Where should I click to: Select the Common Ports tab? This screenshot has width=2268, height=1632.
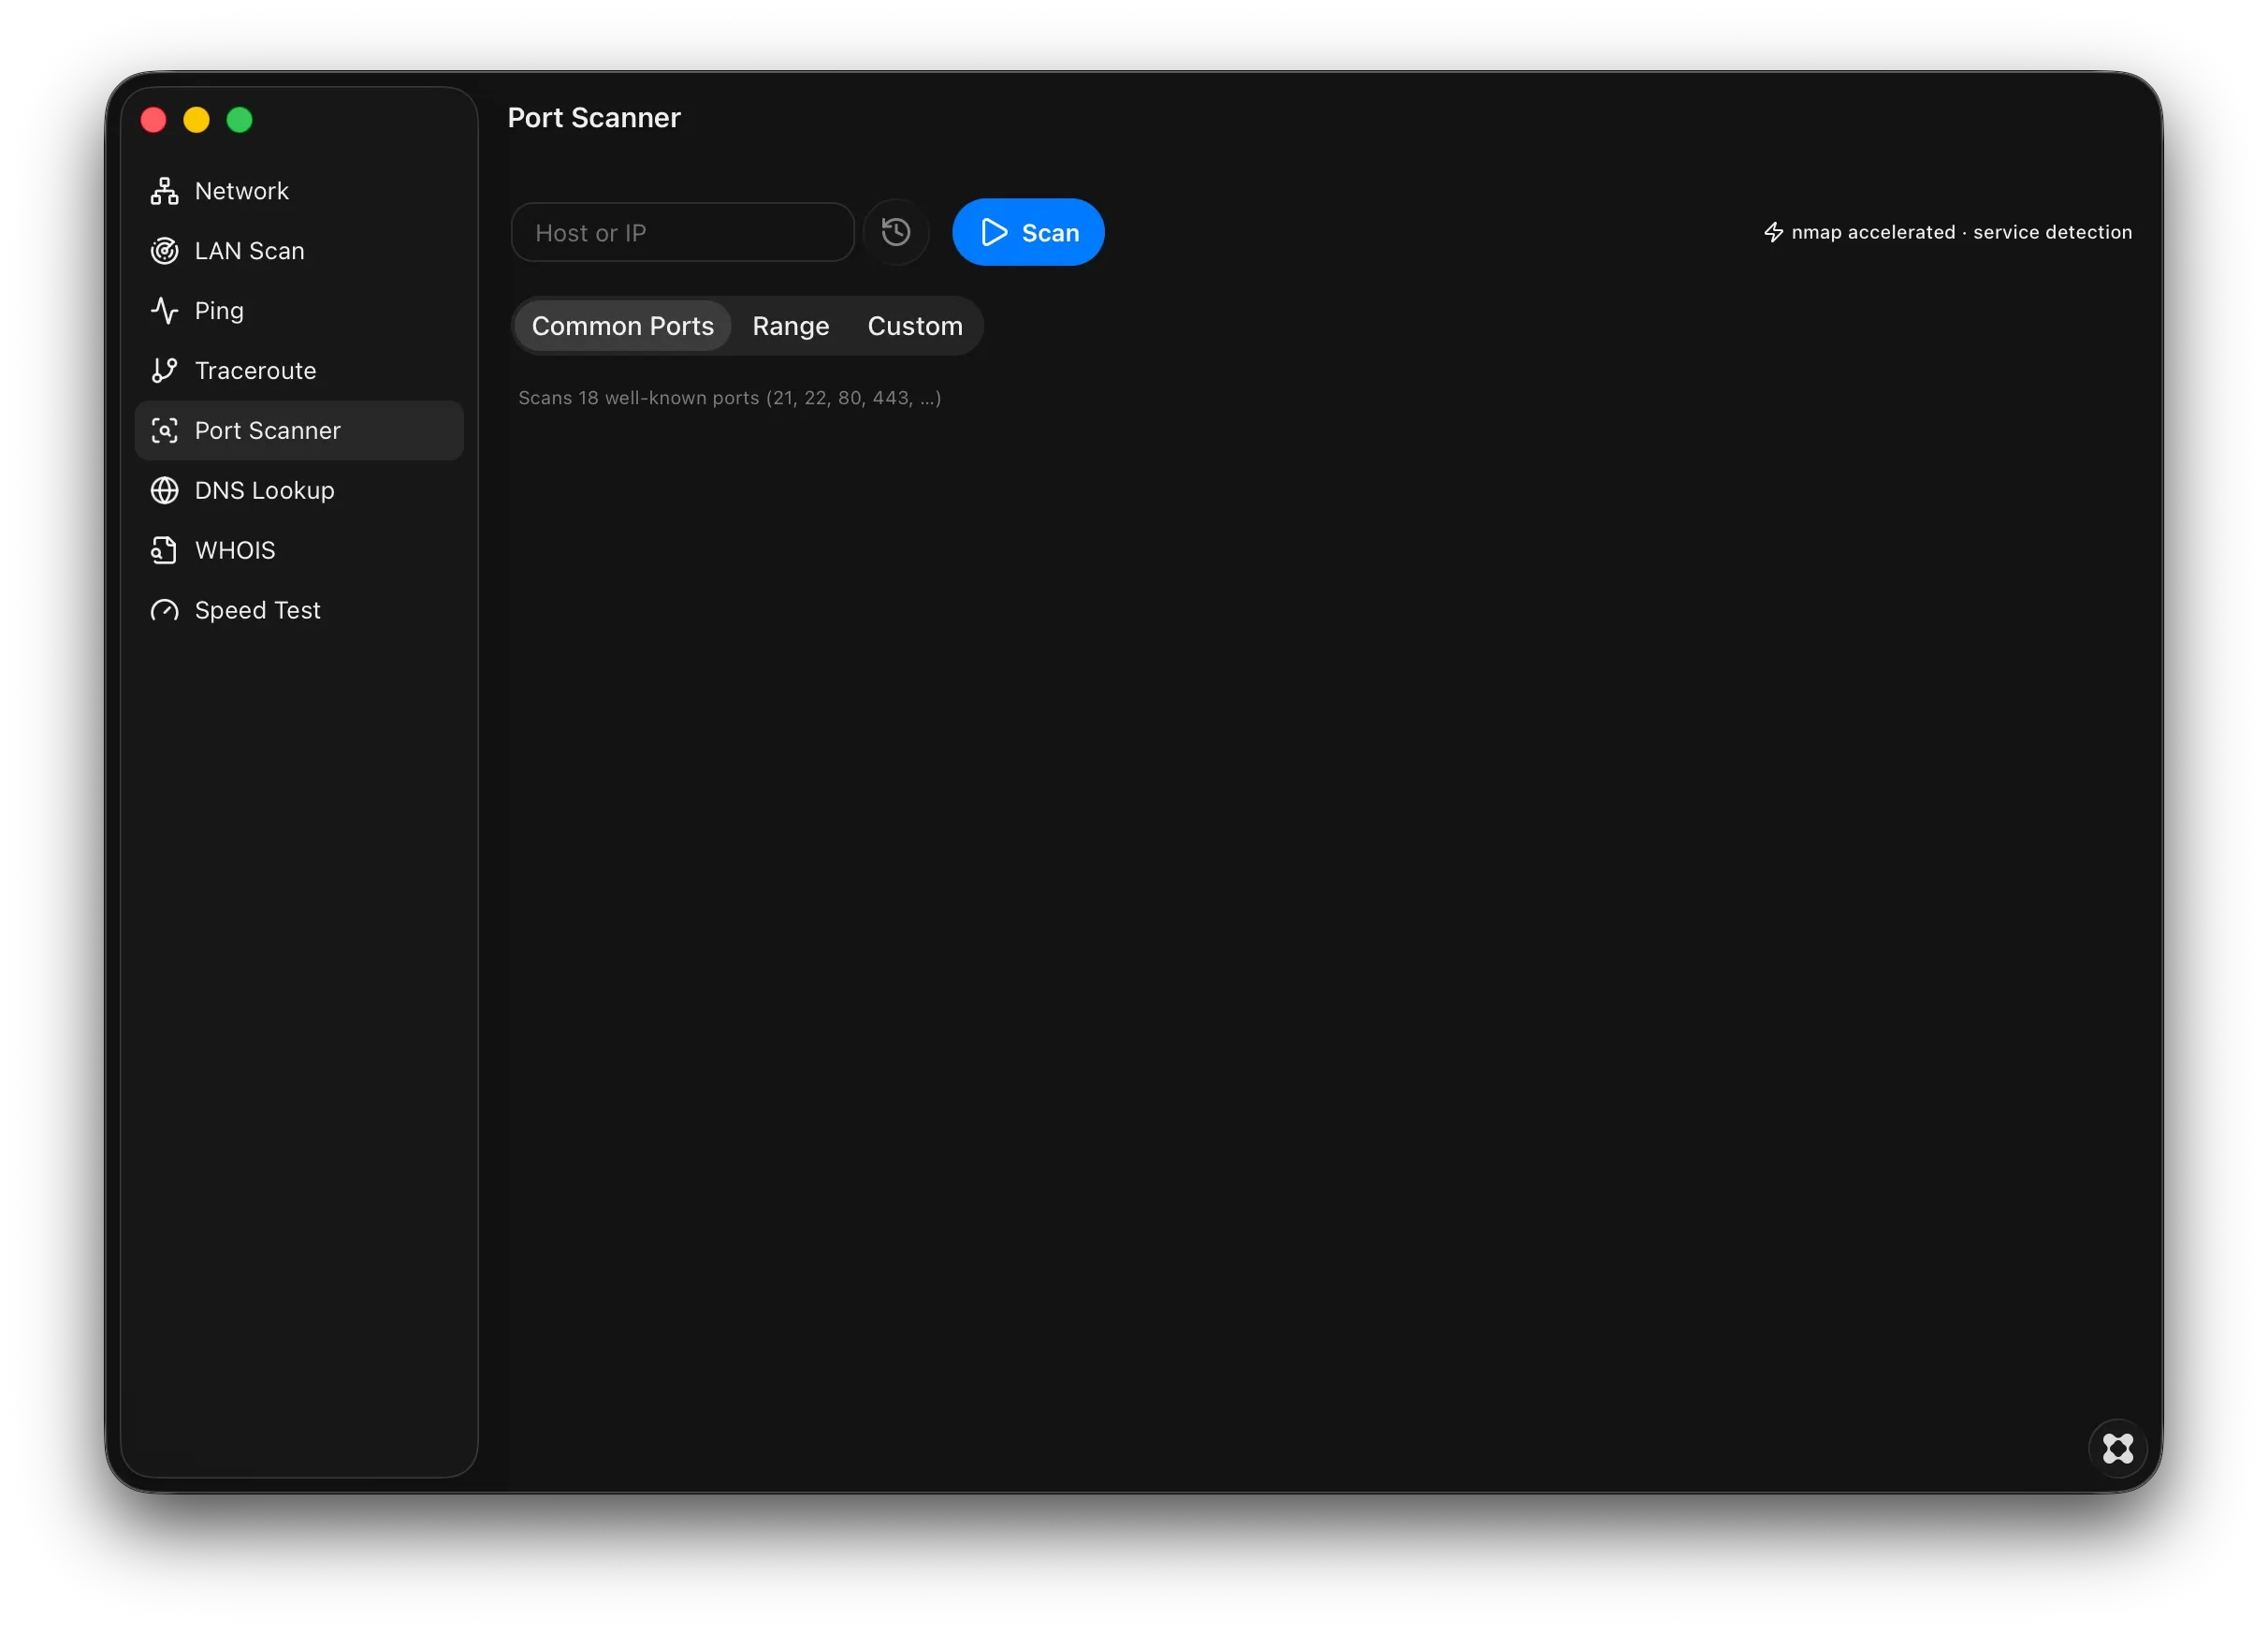point(622,326)
